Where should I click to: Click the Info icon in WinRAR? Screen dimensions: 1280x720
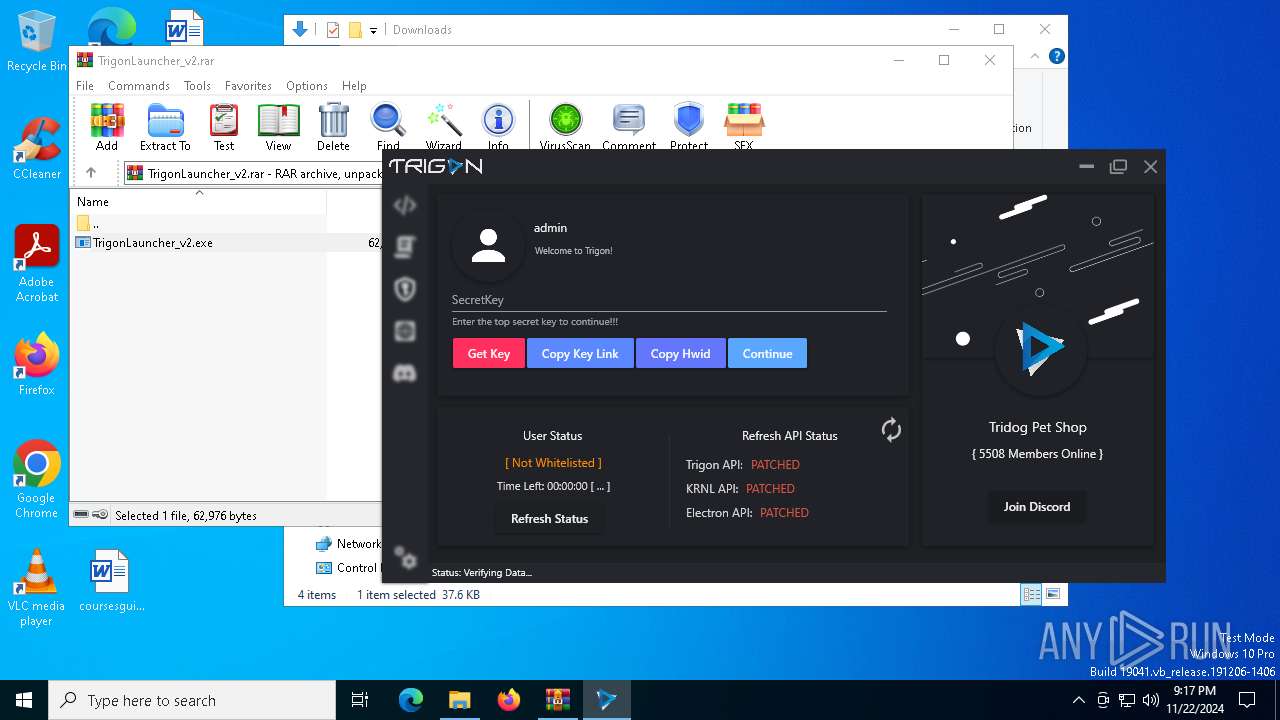point(498,127)
